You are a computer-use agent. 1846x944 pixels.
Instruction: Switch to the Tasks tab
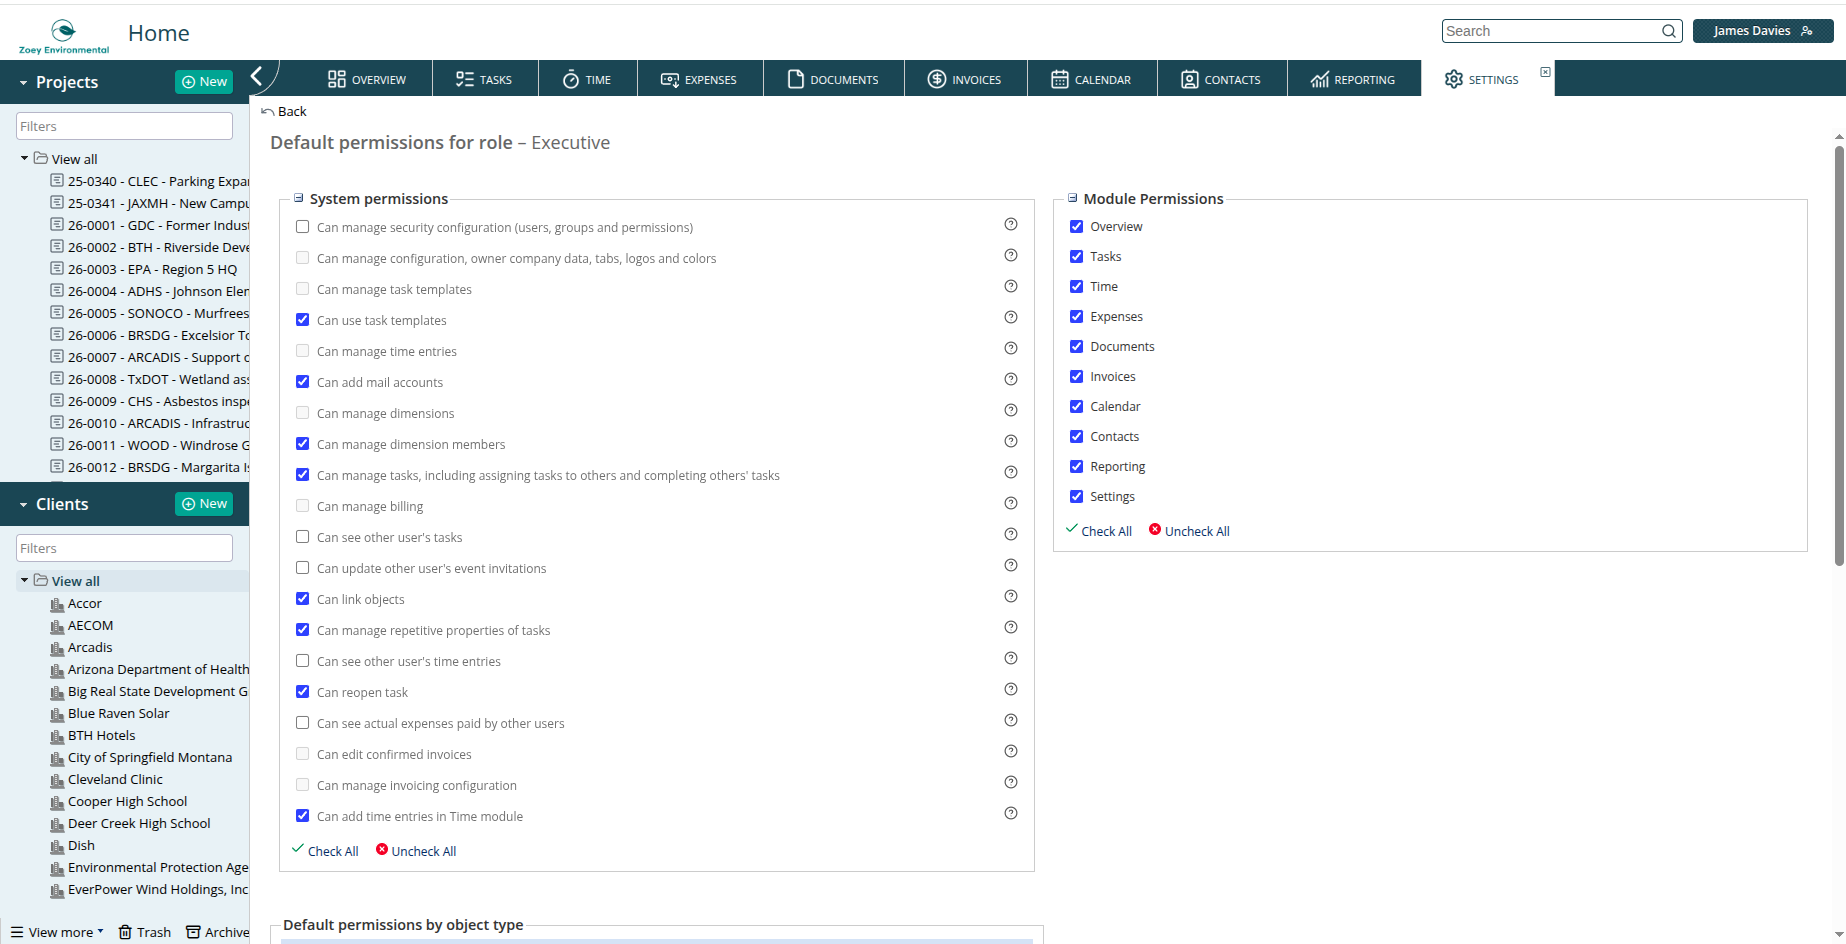[x=484, y=79]
